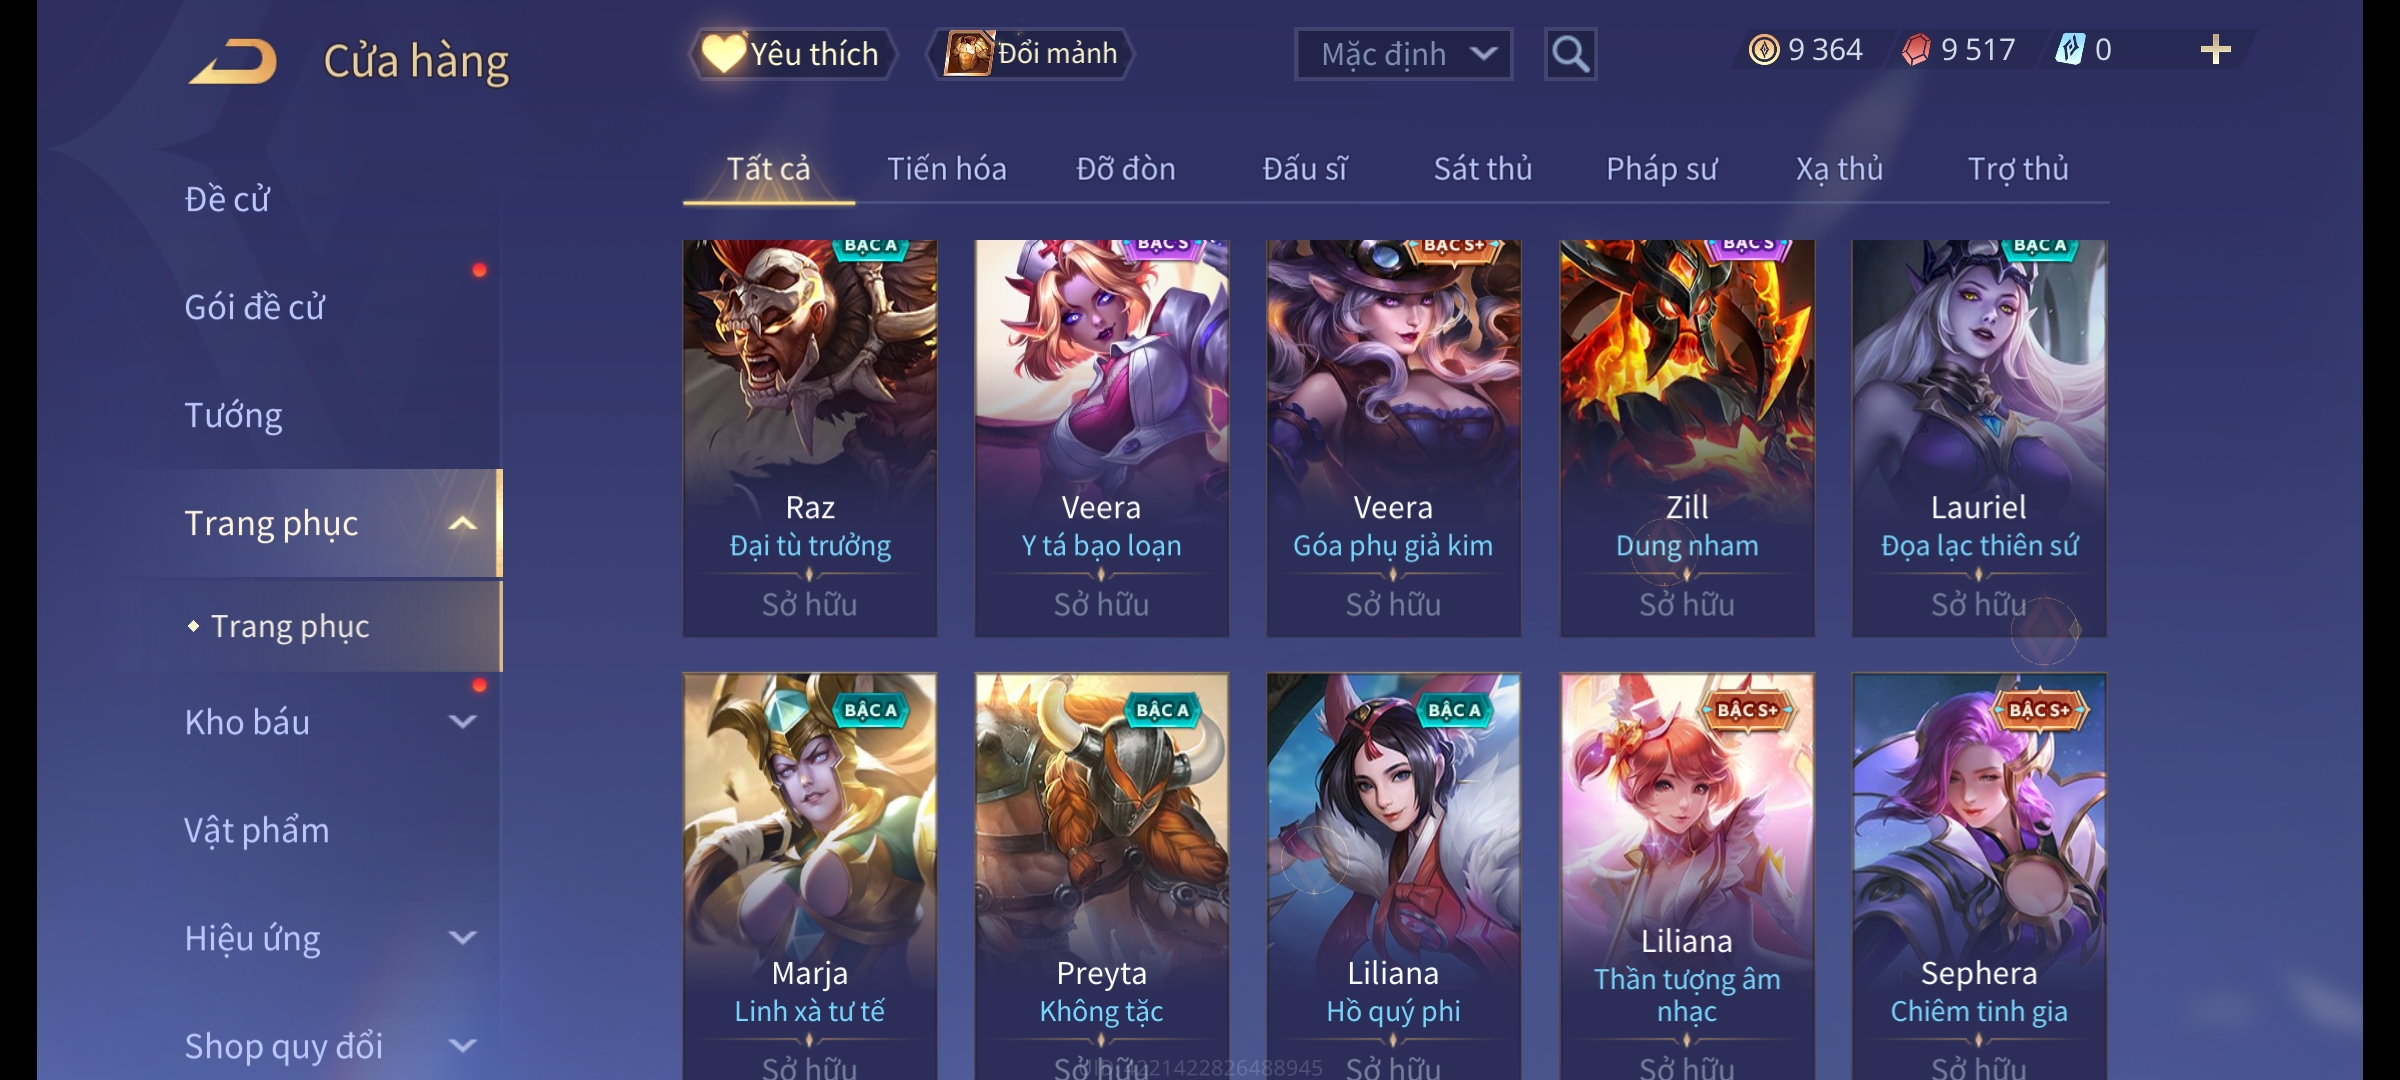This screenshot has width=2400, height=1080.
Task: Expand the Kho báu sidebar section
Action: 462,721
